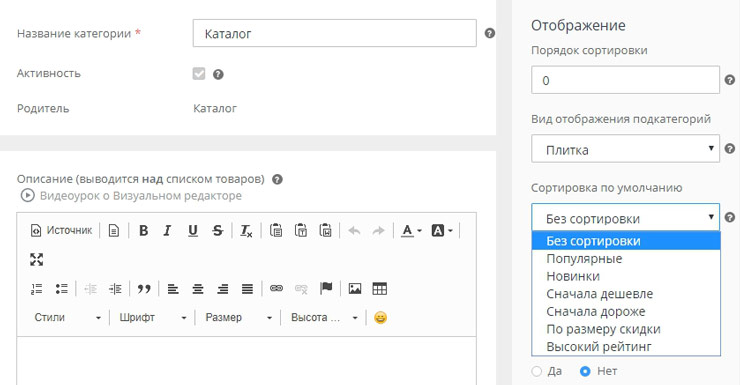Align text right
The height and width of the screenshot is (385, 740).
223,288
